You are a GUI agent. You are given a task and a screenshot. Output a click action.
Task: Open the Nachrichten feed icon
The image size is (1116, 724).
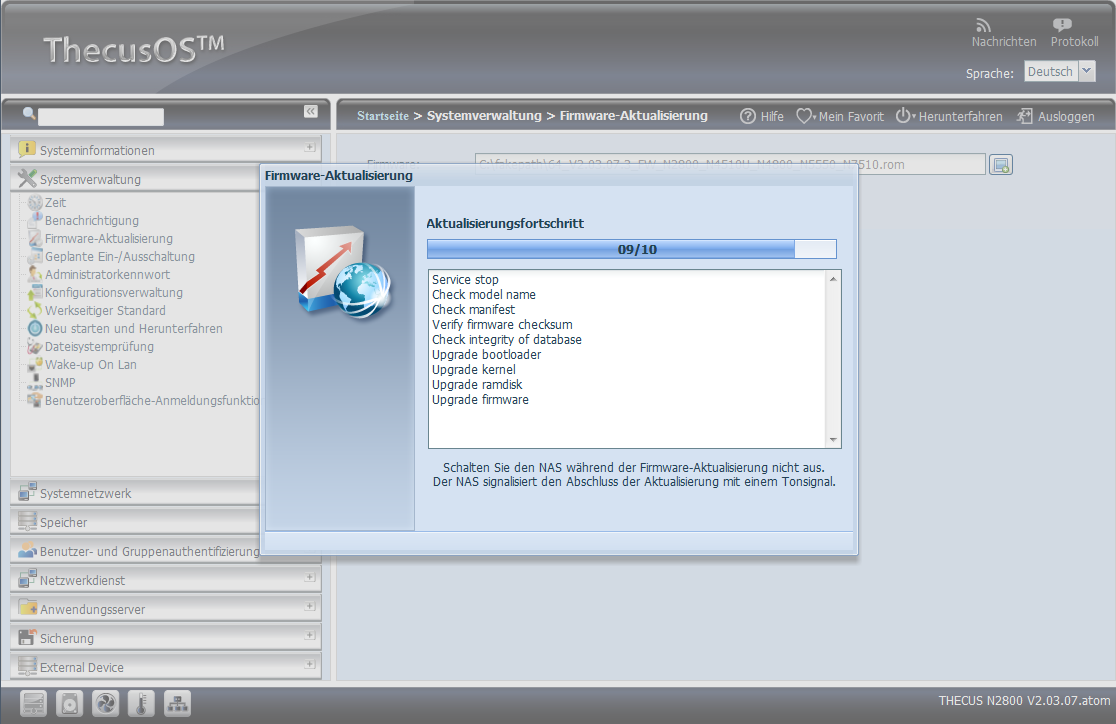tap(983, 26)
